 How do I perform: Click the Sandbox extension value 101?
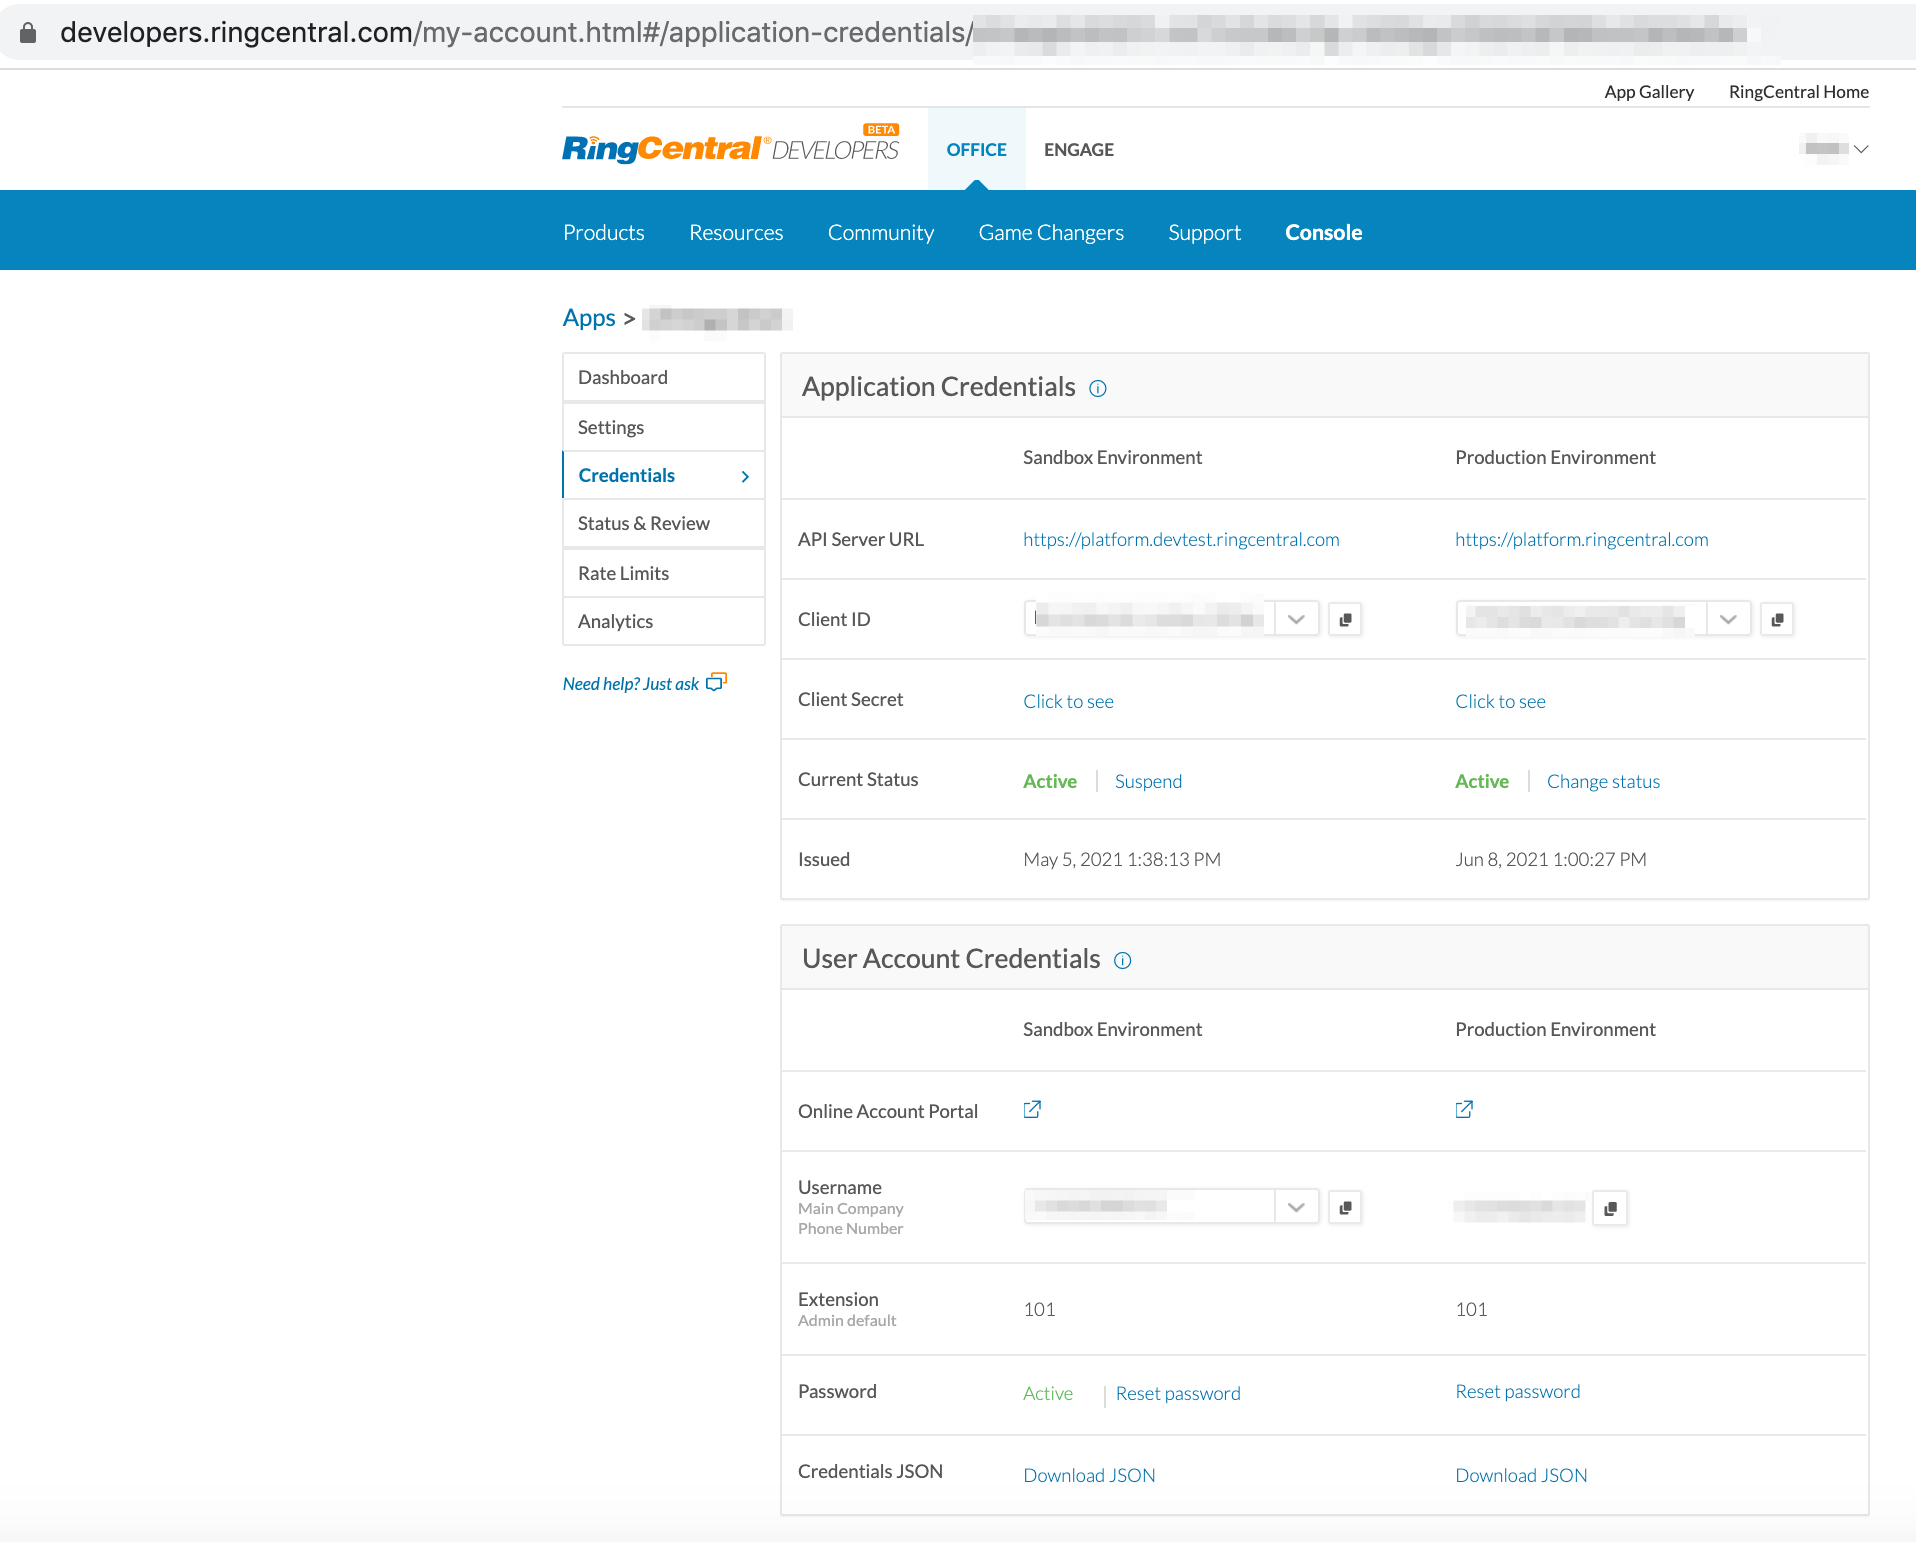(1039, 1309)
